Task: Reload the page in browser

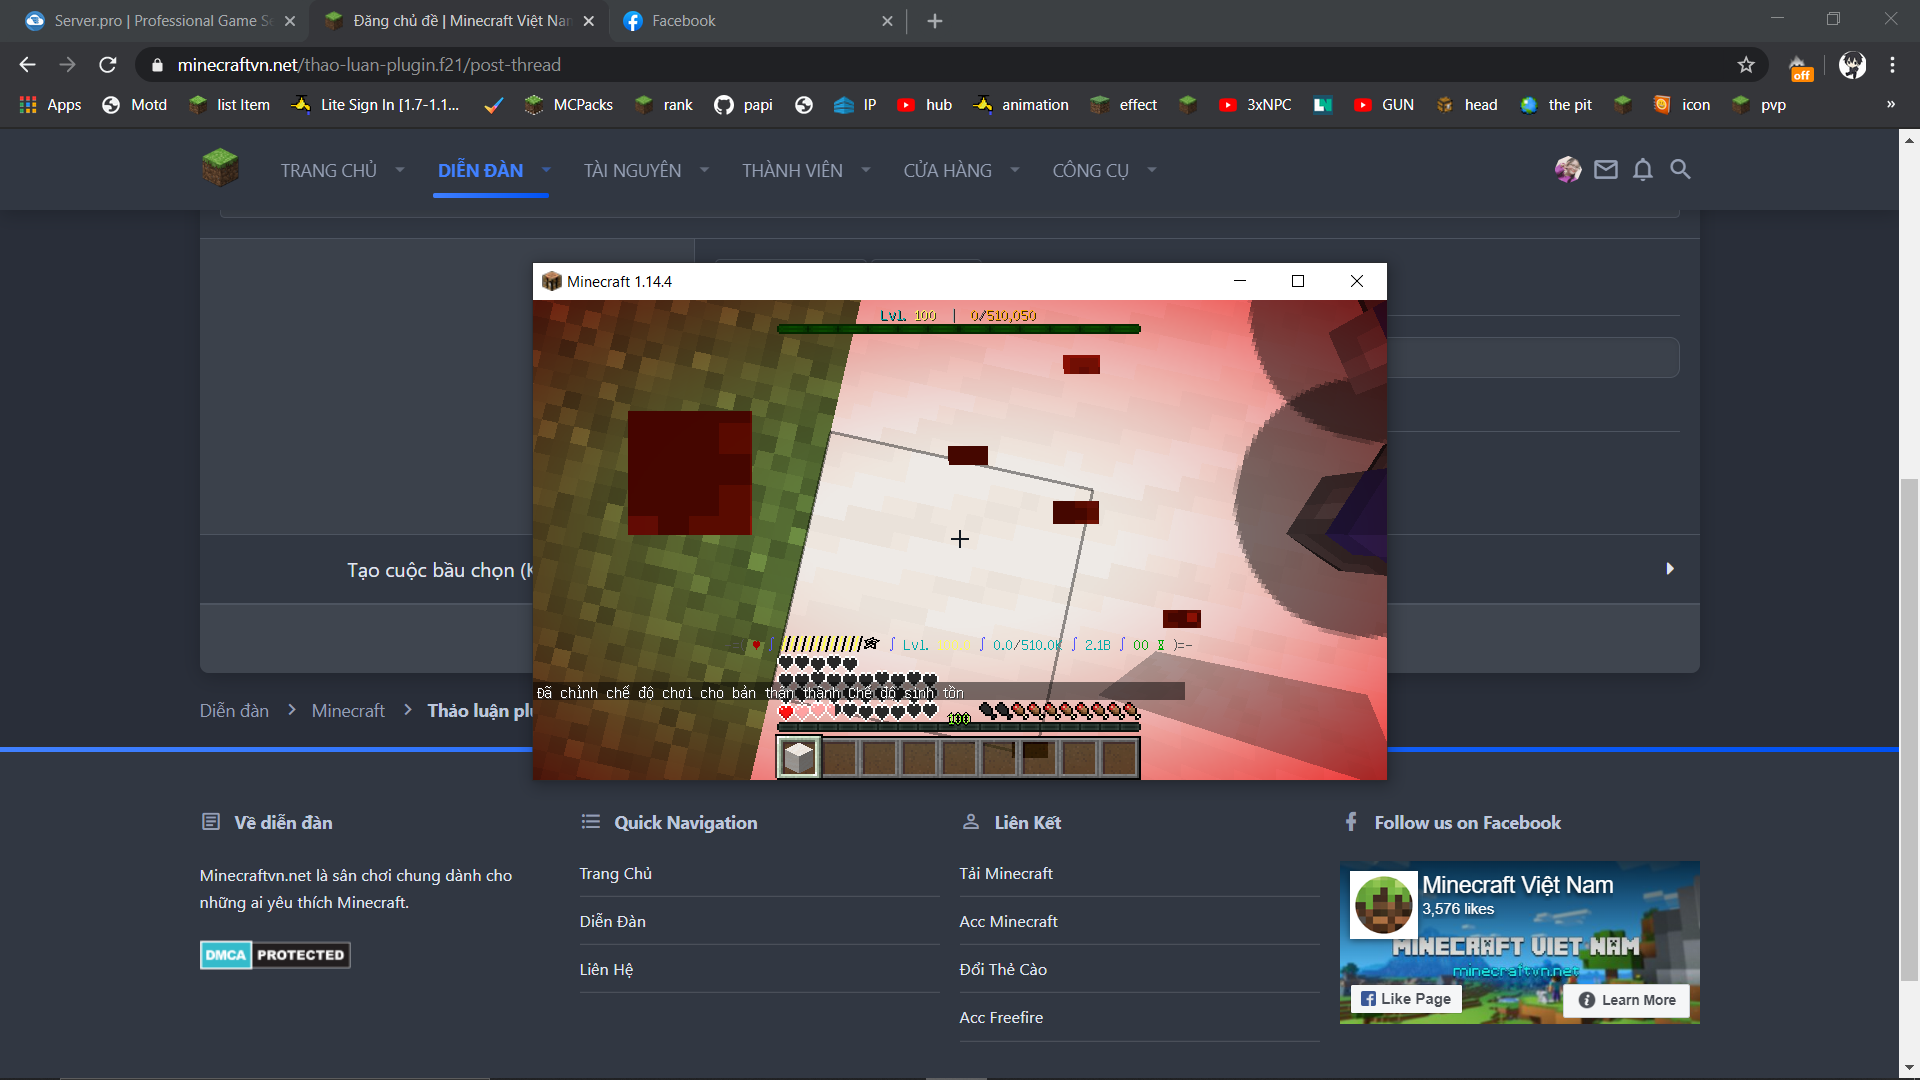Action: [x=108, y=65]
